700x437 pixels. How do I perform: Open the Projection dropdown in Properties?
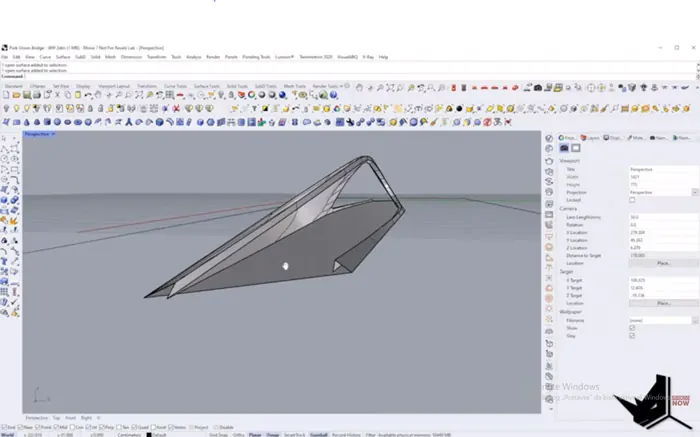tap(695, 192)
